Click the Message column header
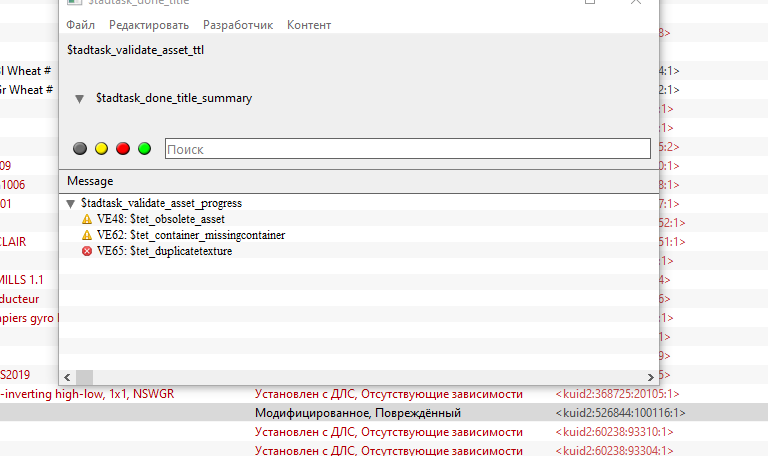The height and width of the screenshot is (456, 768). tap(90, 181)
